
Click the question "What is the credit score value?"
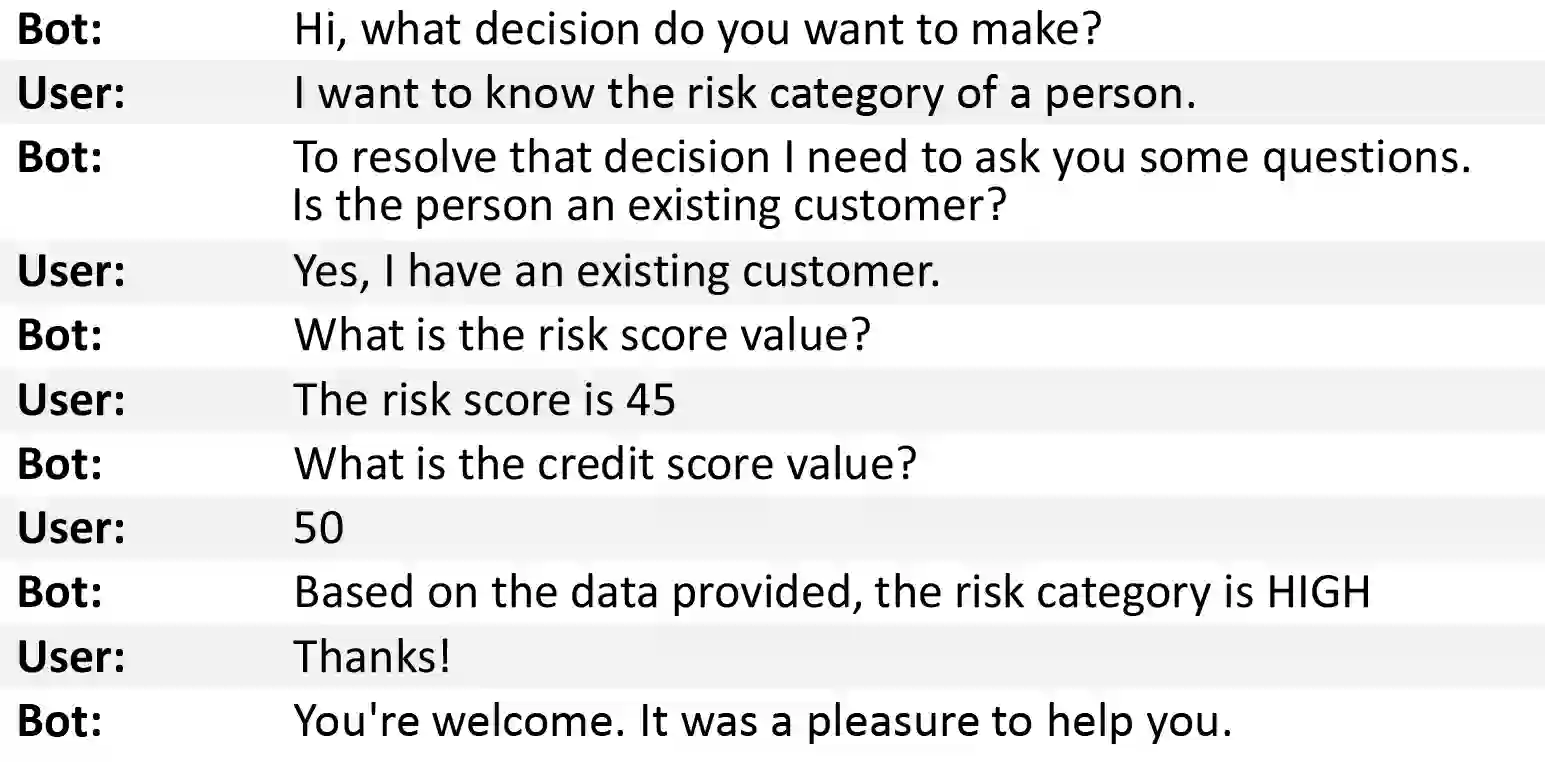(x=604, y=464)
